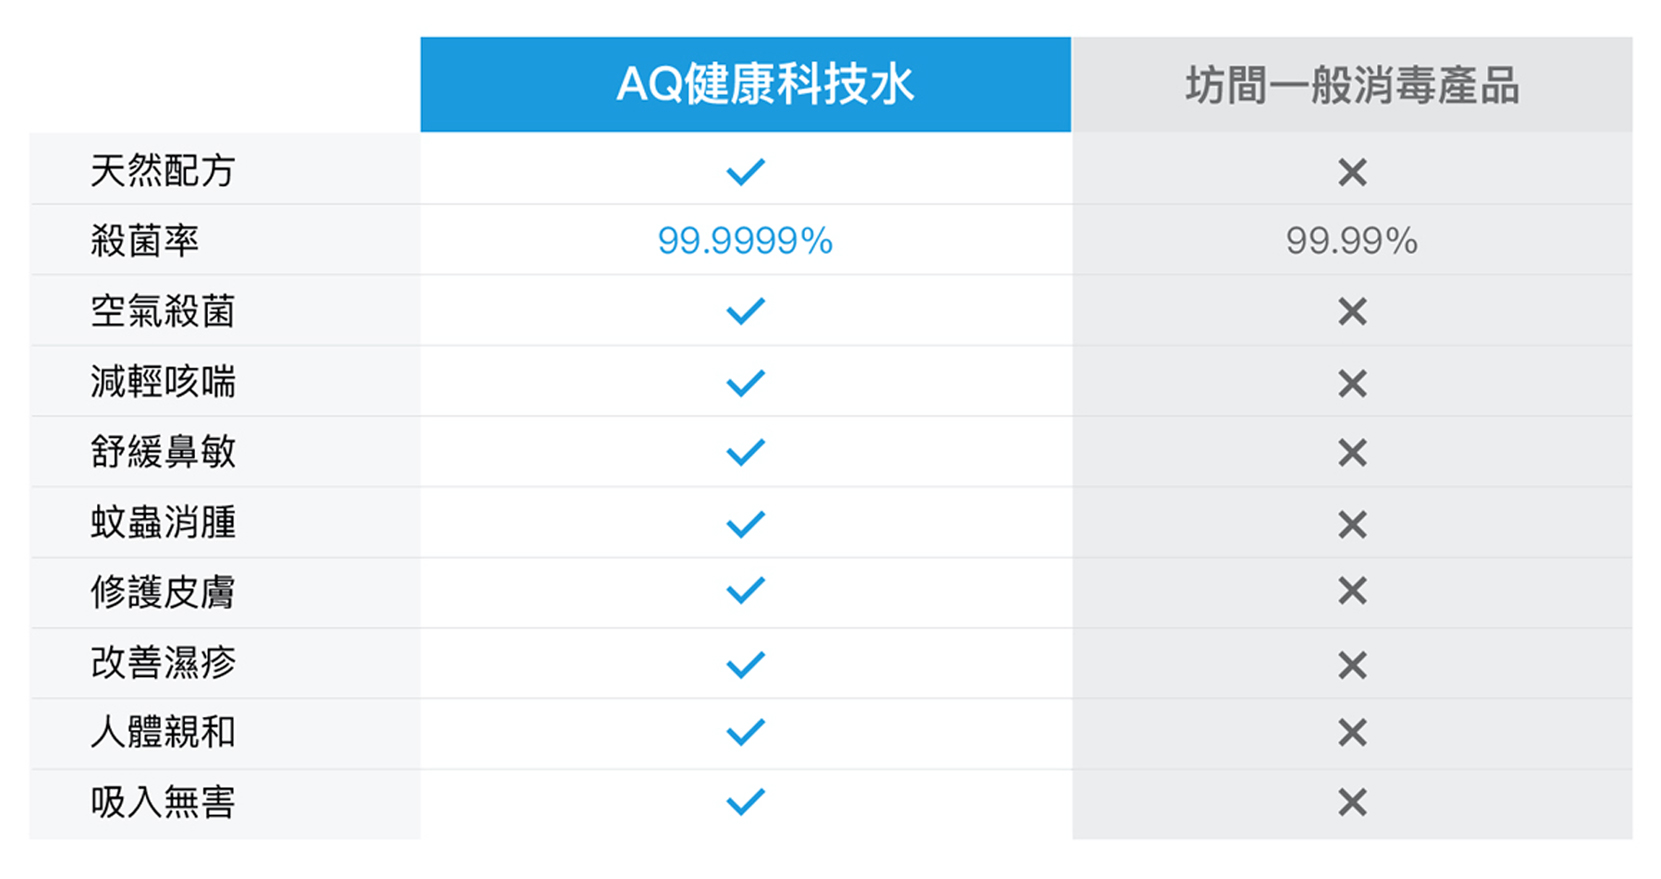Viewport: 1661px width, 879px height.
Task: Click the checkmark for 舒緩鼻敏
Action: [745, 453]
